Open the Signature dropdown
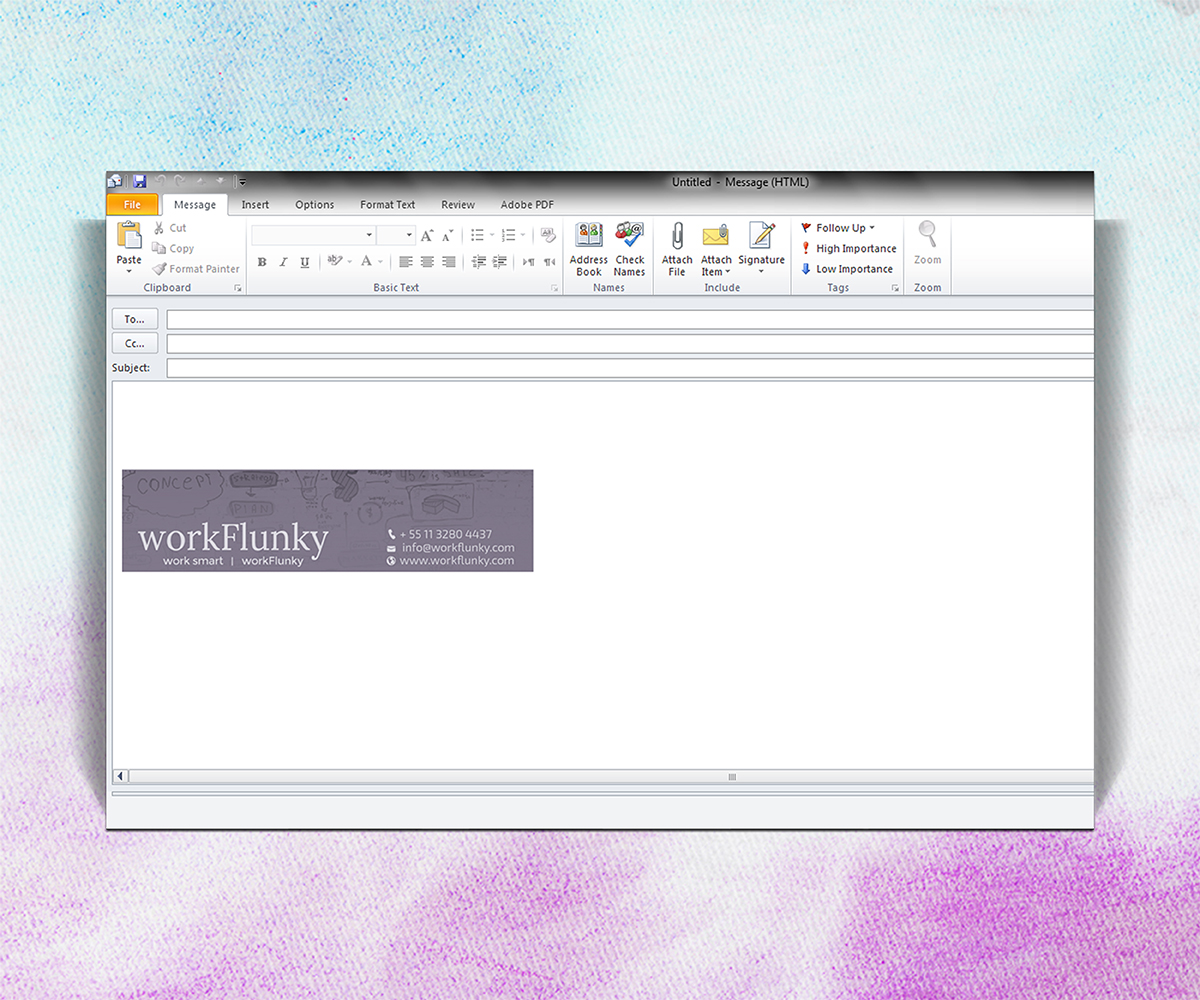The image size is (1200, 1000). point(761,249)
